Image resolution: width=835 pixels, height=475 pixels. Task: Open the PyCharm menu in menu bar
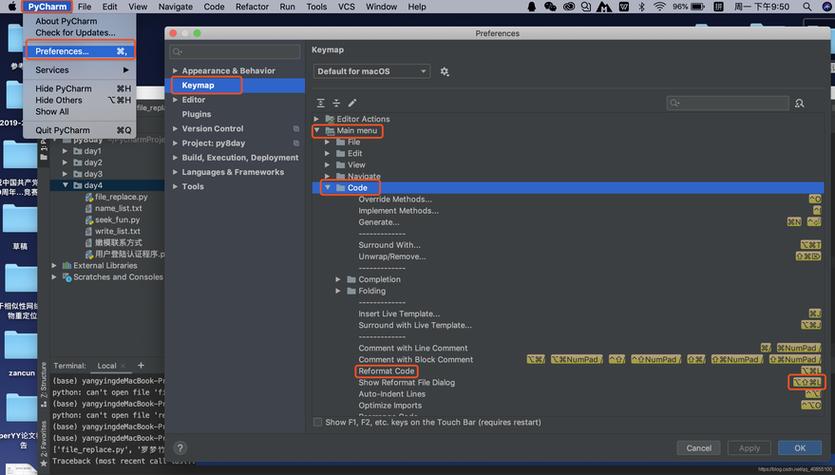pyautogui.click(x=47, y=6)
